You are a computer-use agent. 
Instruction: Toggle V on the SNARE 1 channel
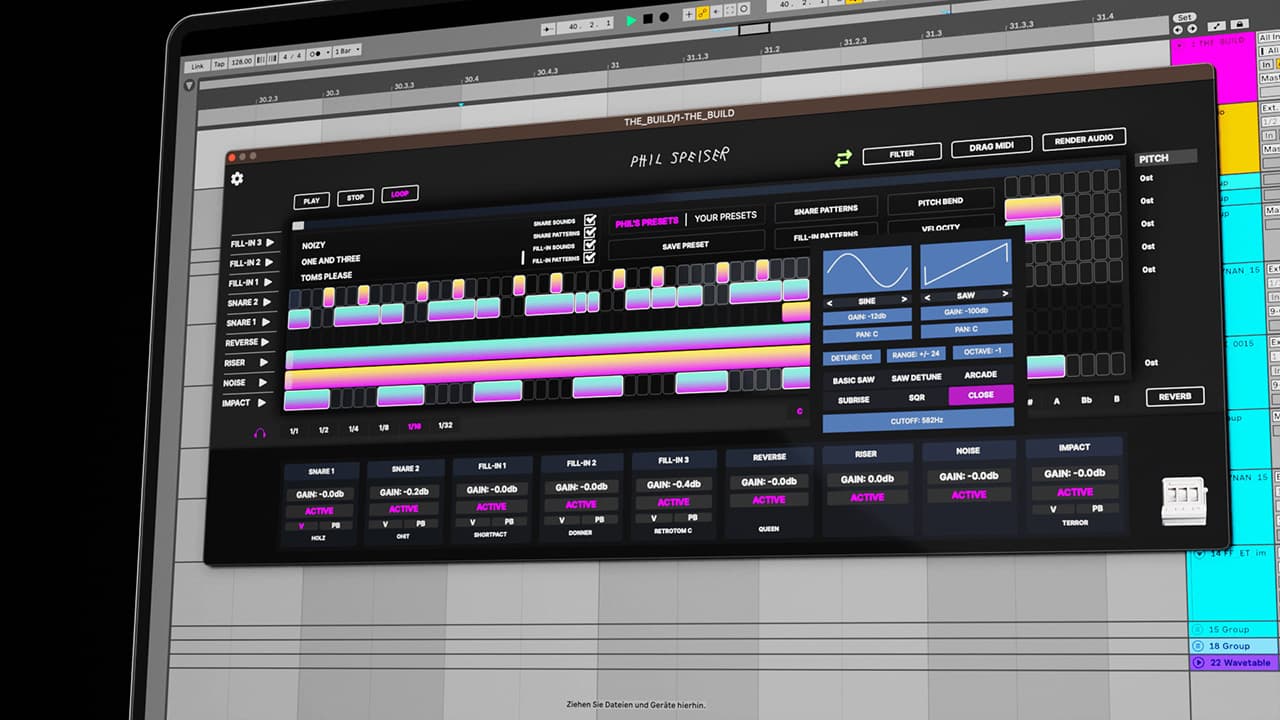coord(301,525)
